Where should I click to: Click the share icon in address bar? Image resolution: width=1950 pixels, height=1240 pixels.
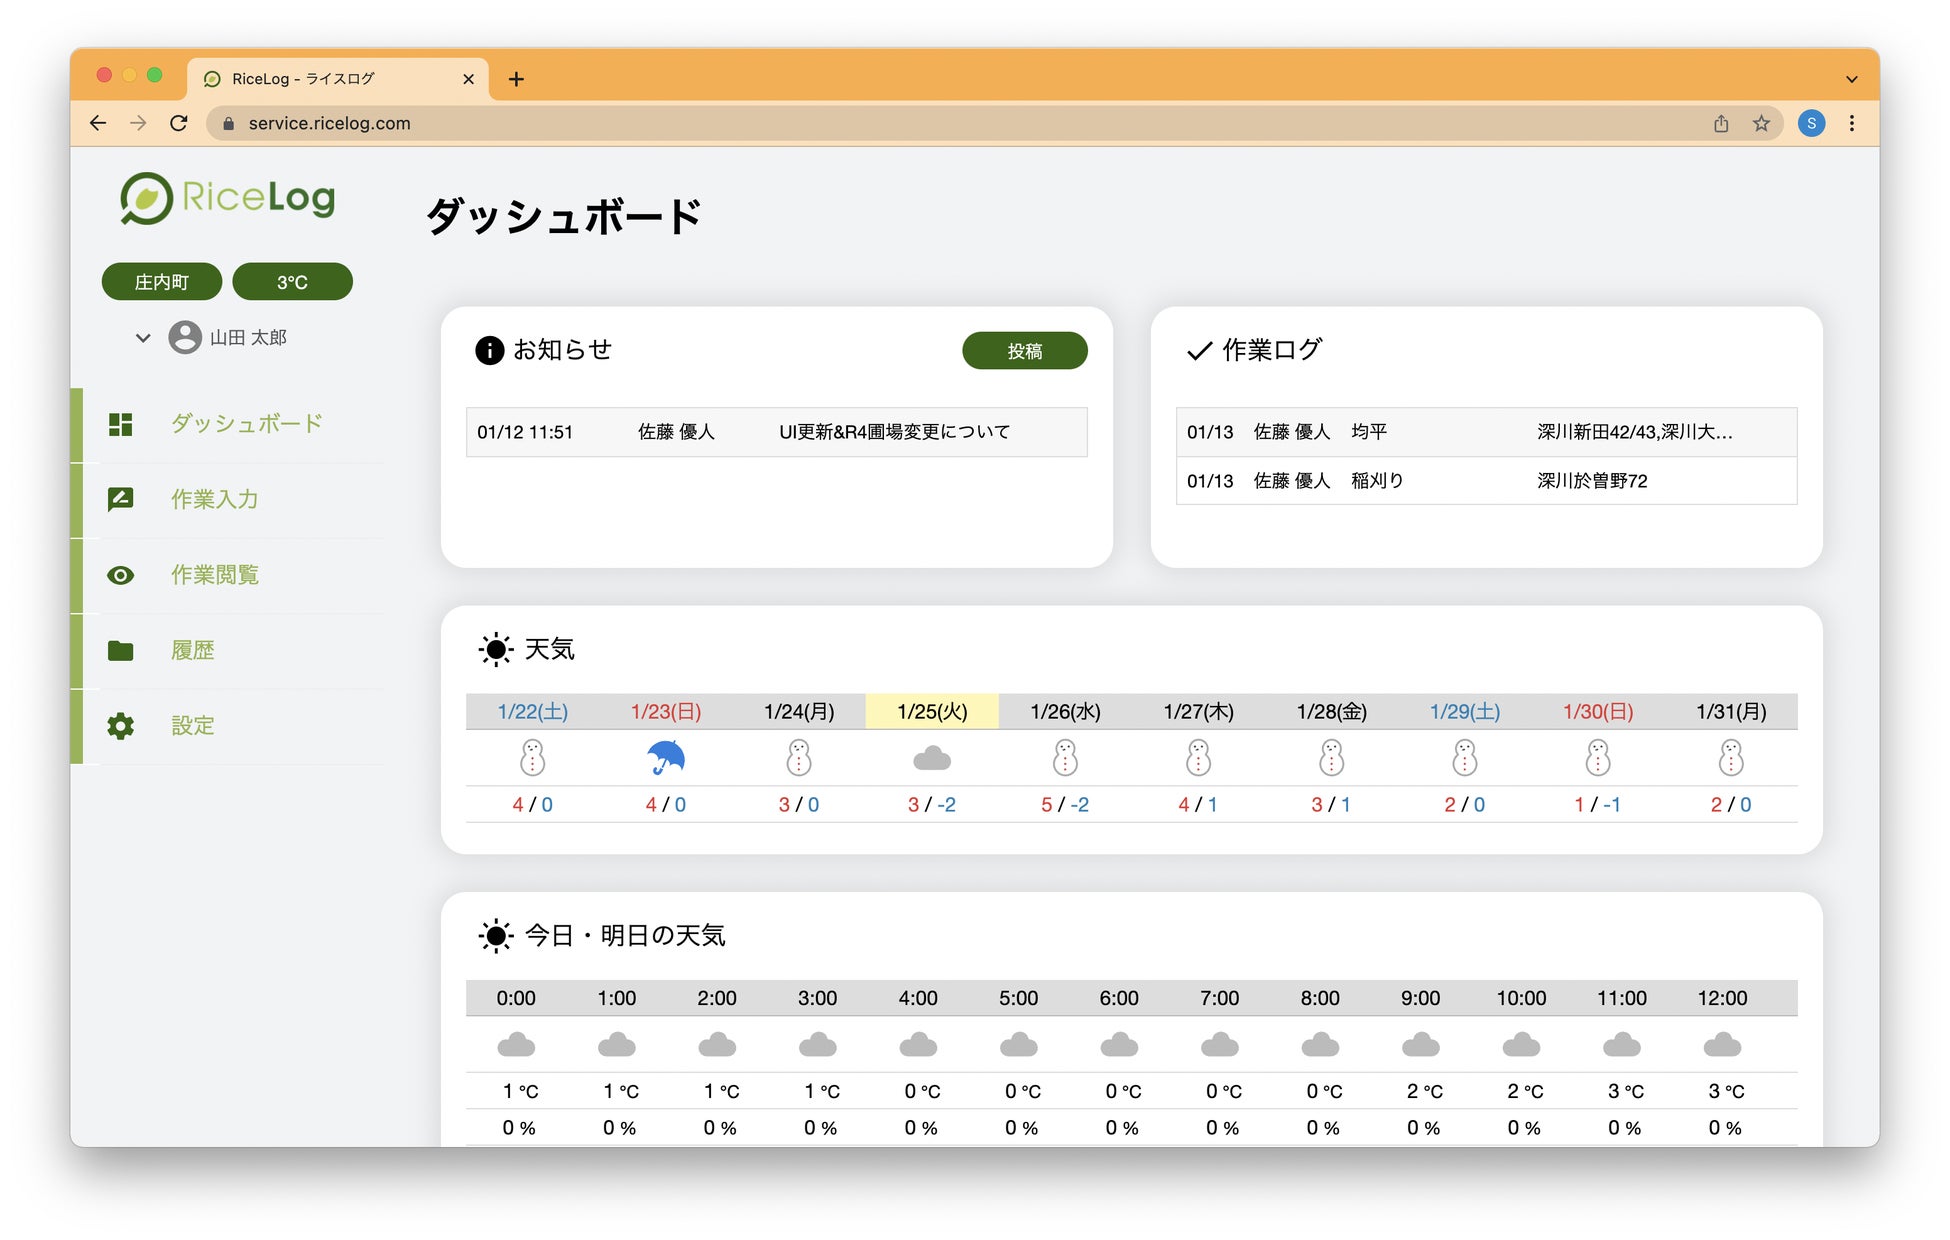pos(1721,123)
